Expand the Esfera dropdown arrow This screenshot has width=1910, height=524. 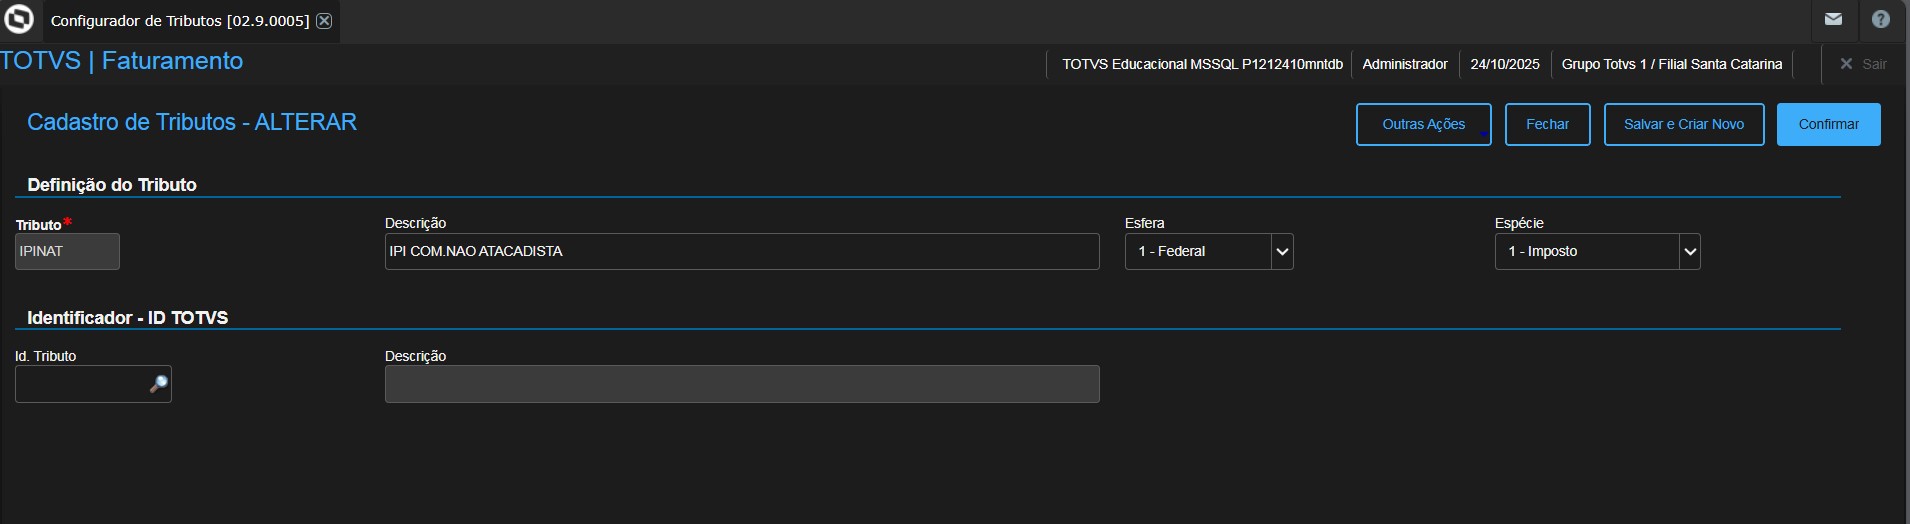[1282, 252]
